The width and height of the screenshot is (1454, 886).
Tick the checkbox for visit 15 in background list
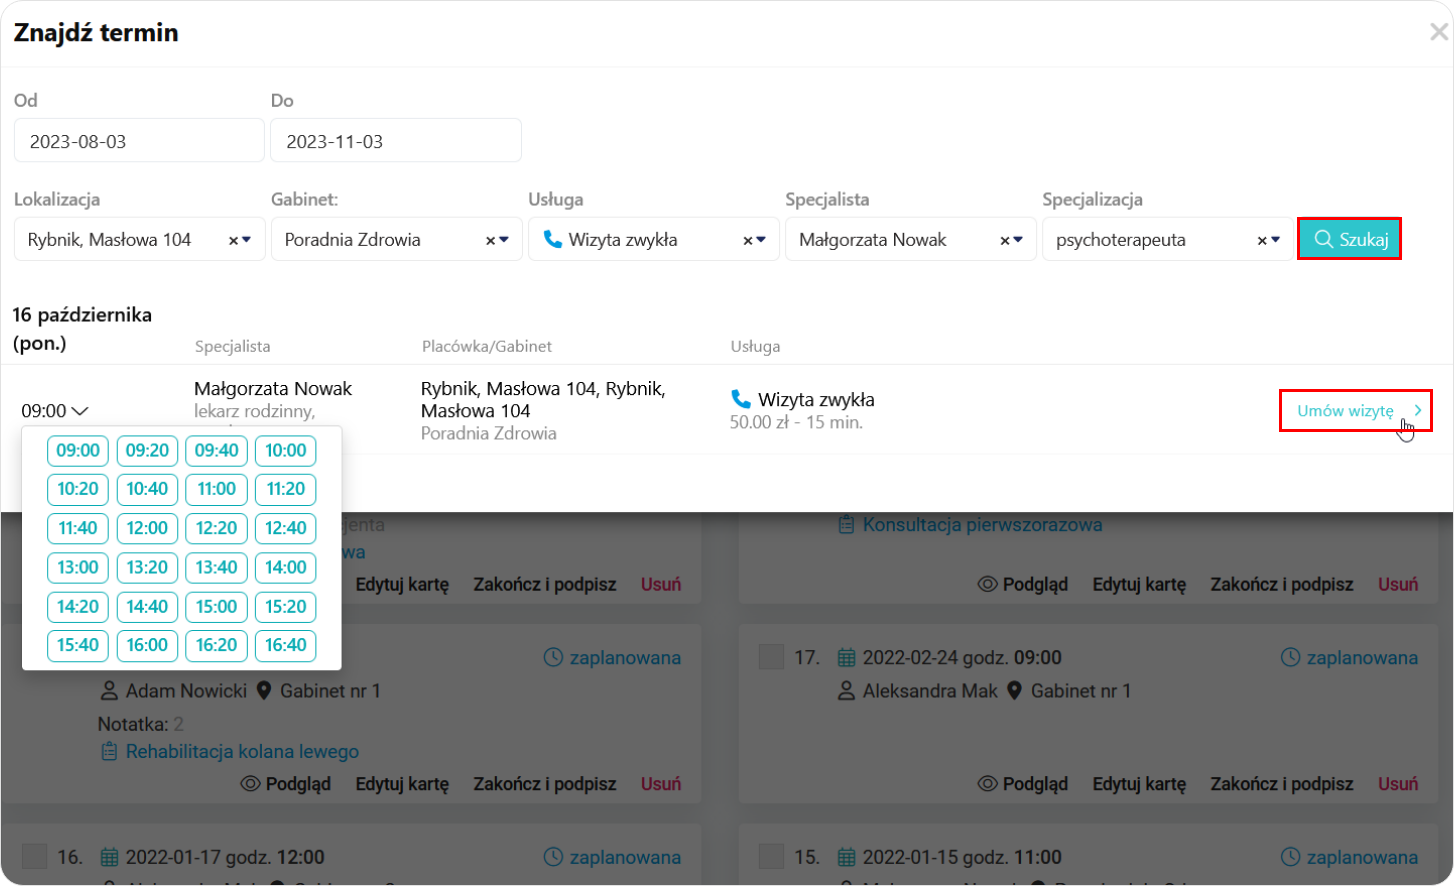pos(771,857)
